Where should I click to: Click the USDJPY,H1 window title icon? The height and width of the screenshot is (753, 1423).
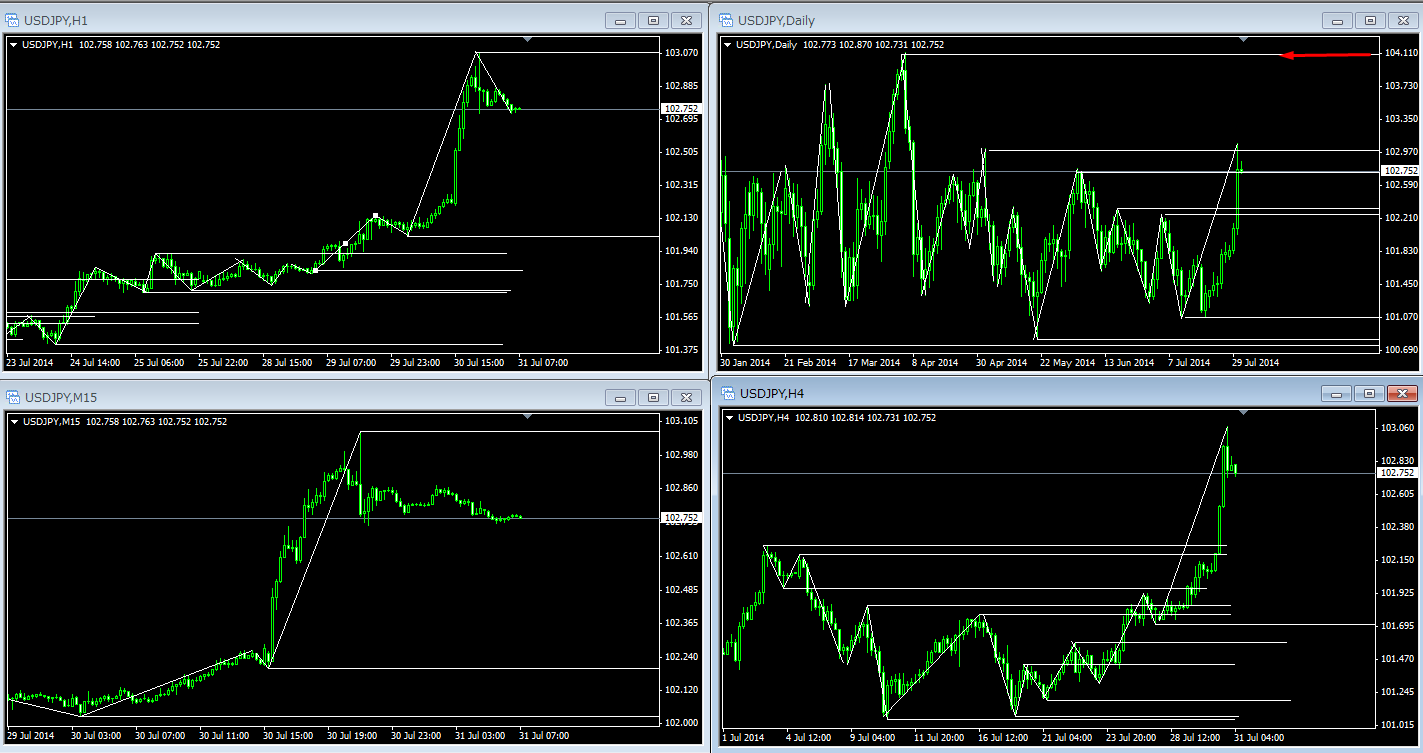pos(14,20)
